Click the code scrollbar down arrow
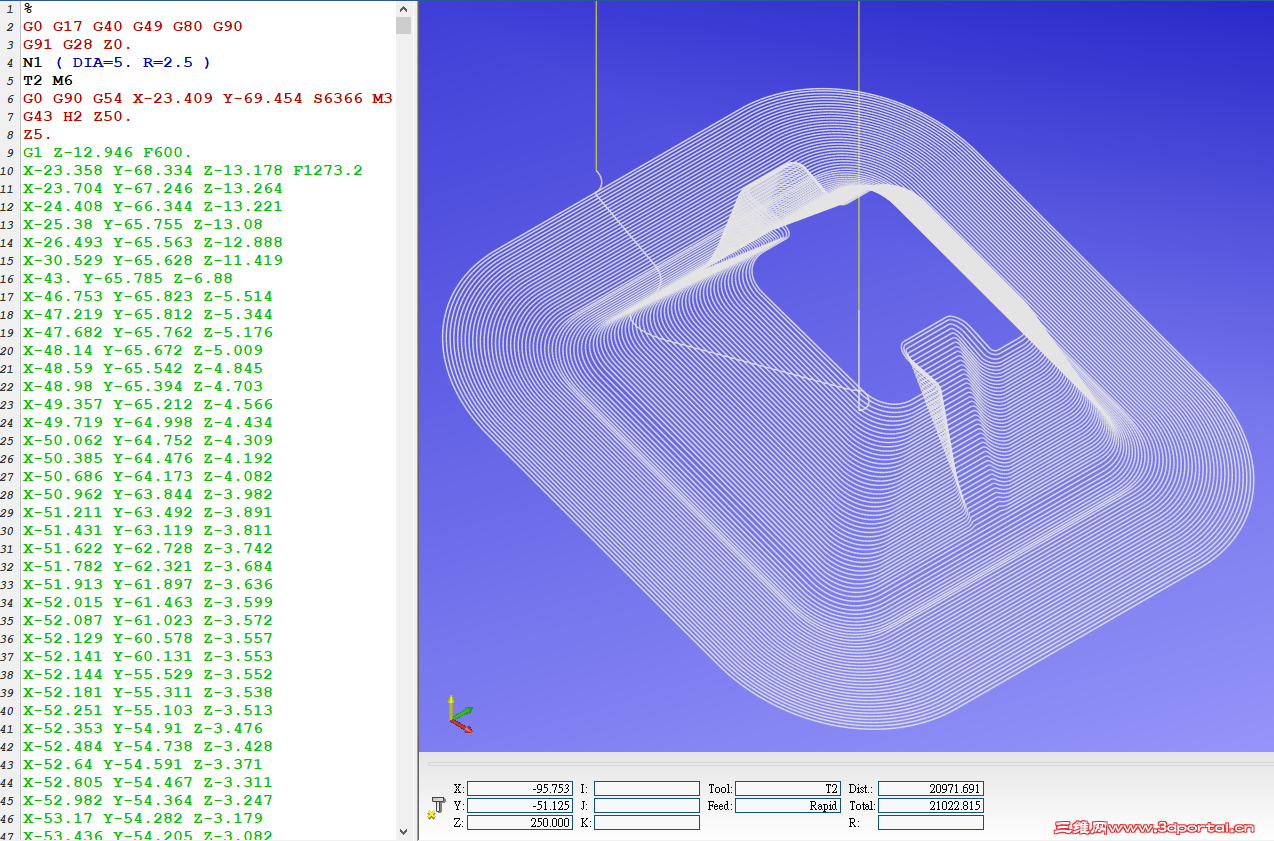This screenshot has height=841, width=1274. (403, 831)
